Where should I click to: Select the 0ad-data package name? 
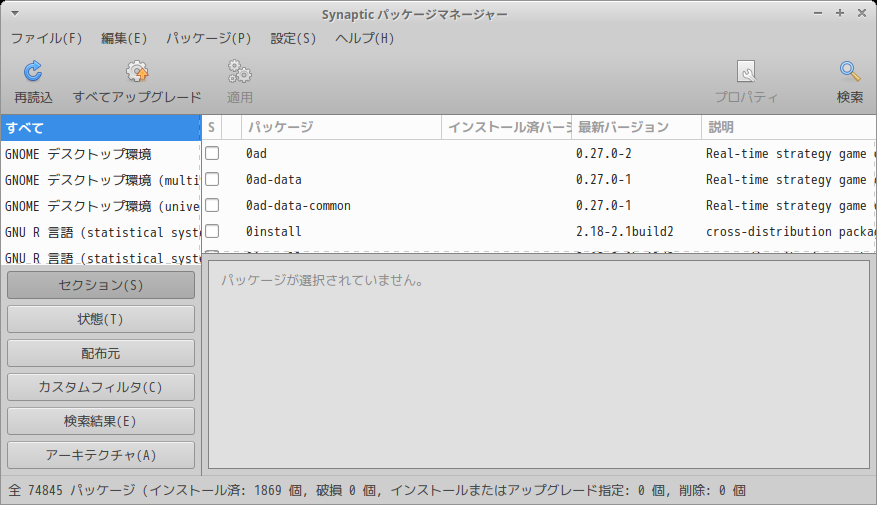(274, 180)
